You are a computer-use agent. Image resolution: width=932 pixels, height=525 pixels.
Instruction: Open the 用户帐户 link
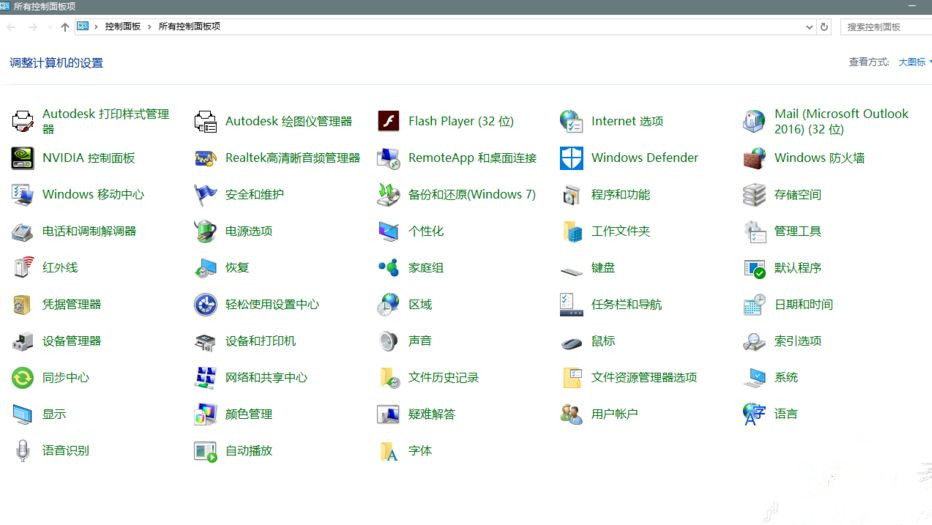614,414
